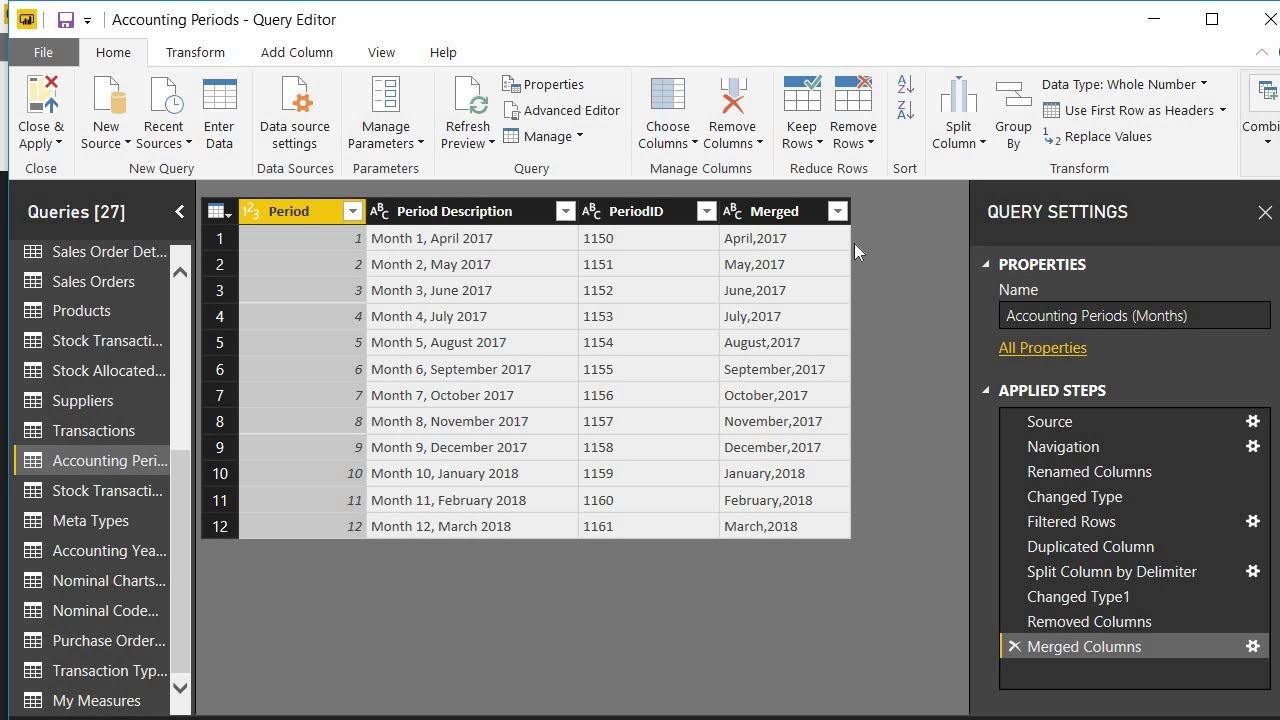Click Replace Values
Screen dimensions: 1280x720
pyautogui.click(x=1097, y=136)
